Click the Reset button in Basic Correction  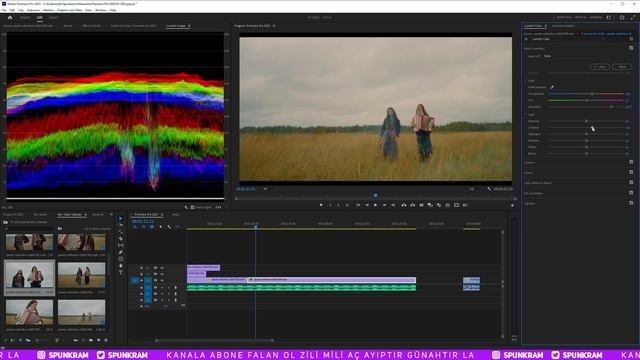pyautogui.click(x=622, y=66)
